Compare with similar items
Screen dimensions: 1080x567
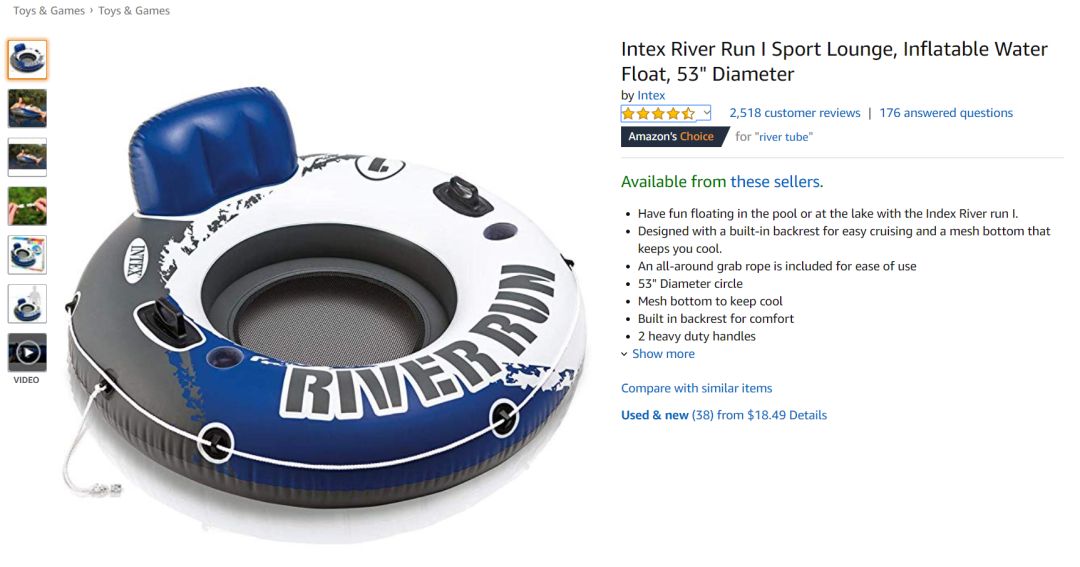click(x=696, y=388)
